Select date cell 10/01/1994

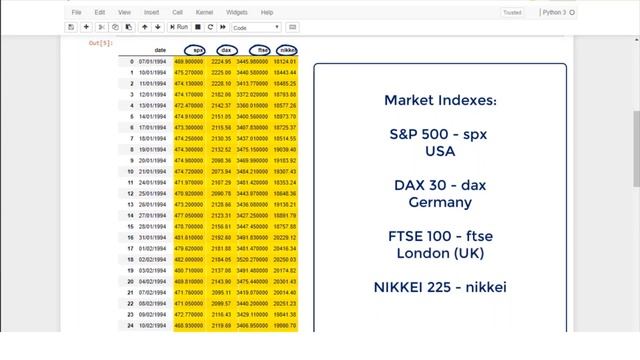pyautogui.click(x=152, y=73)
